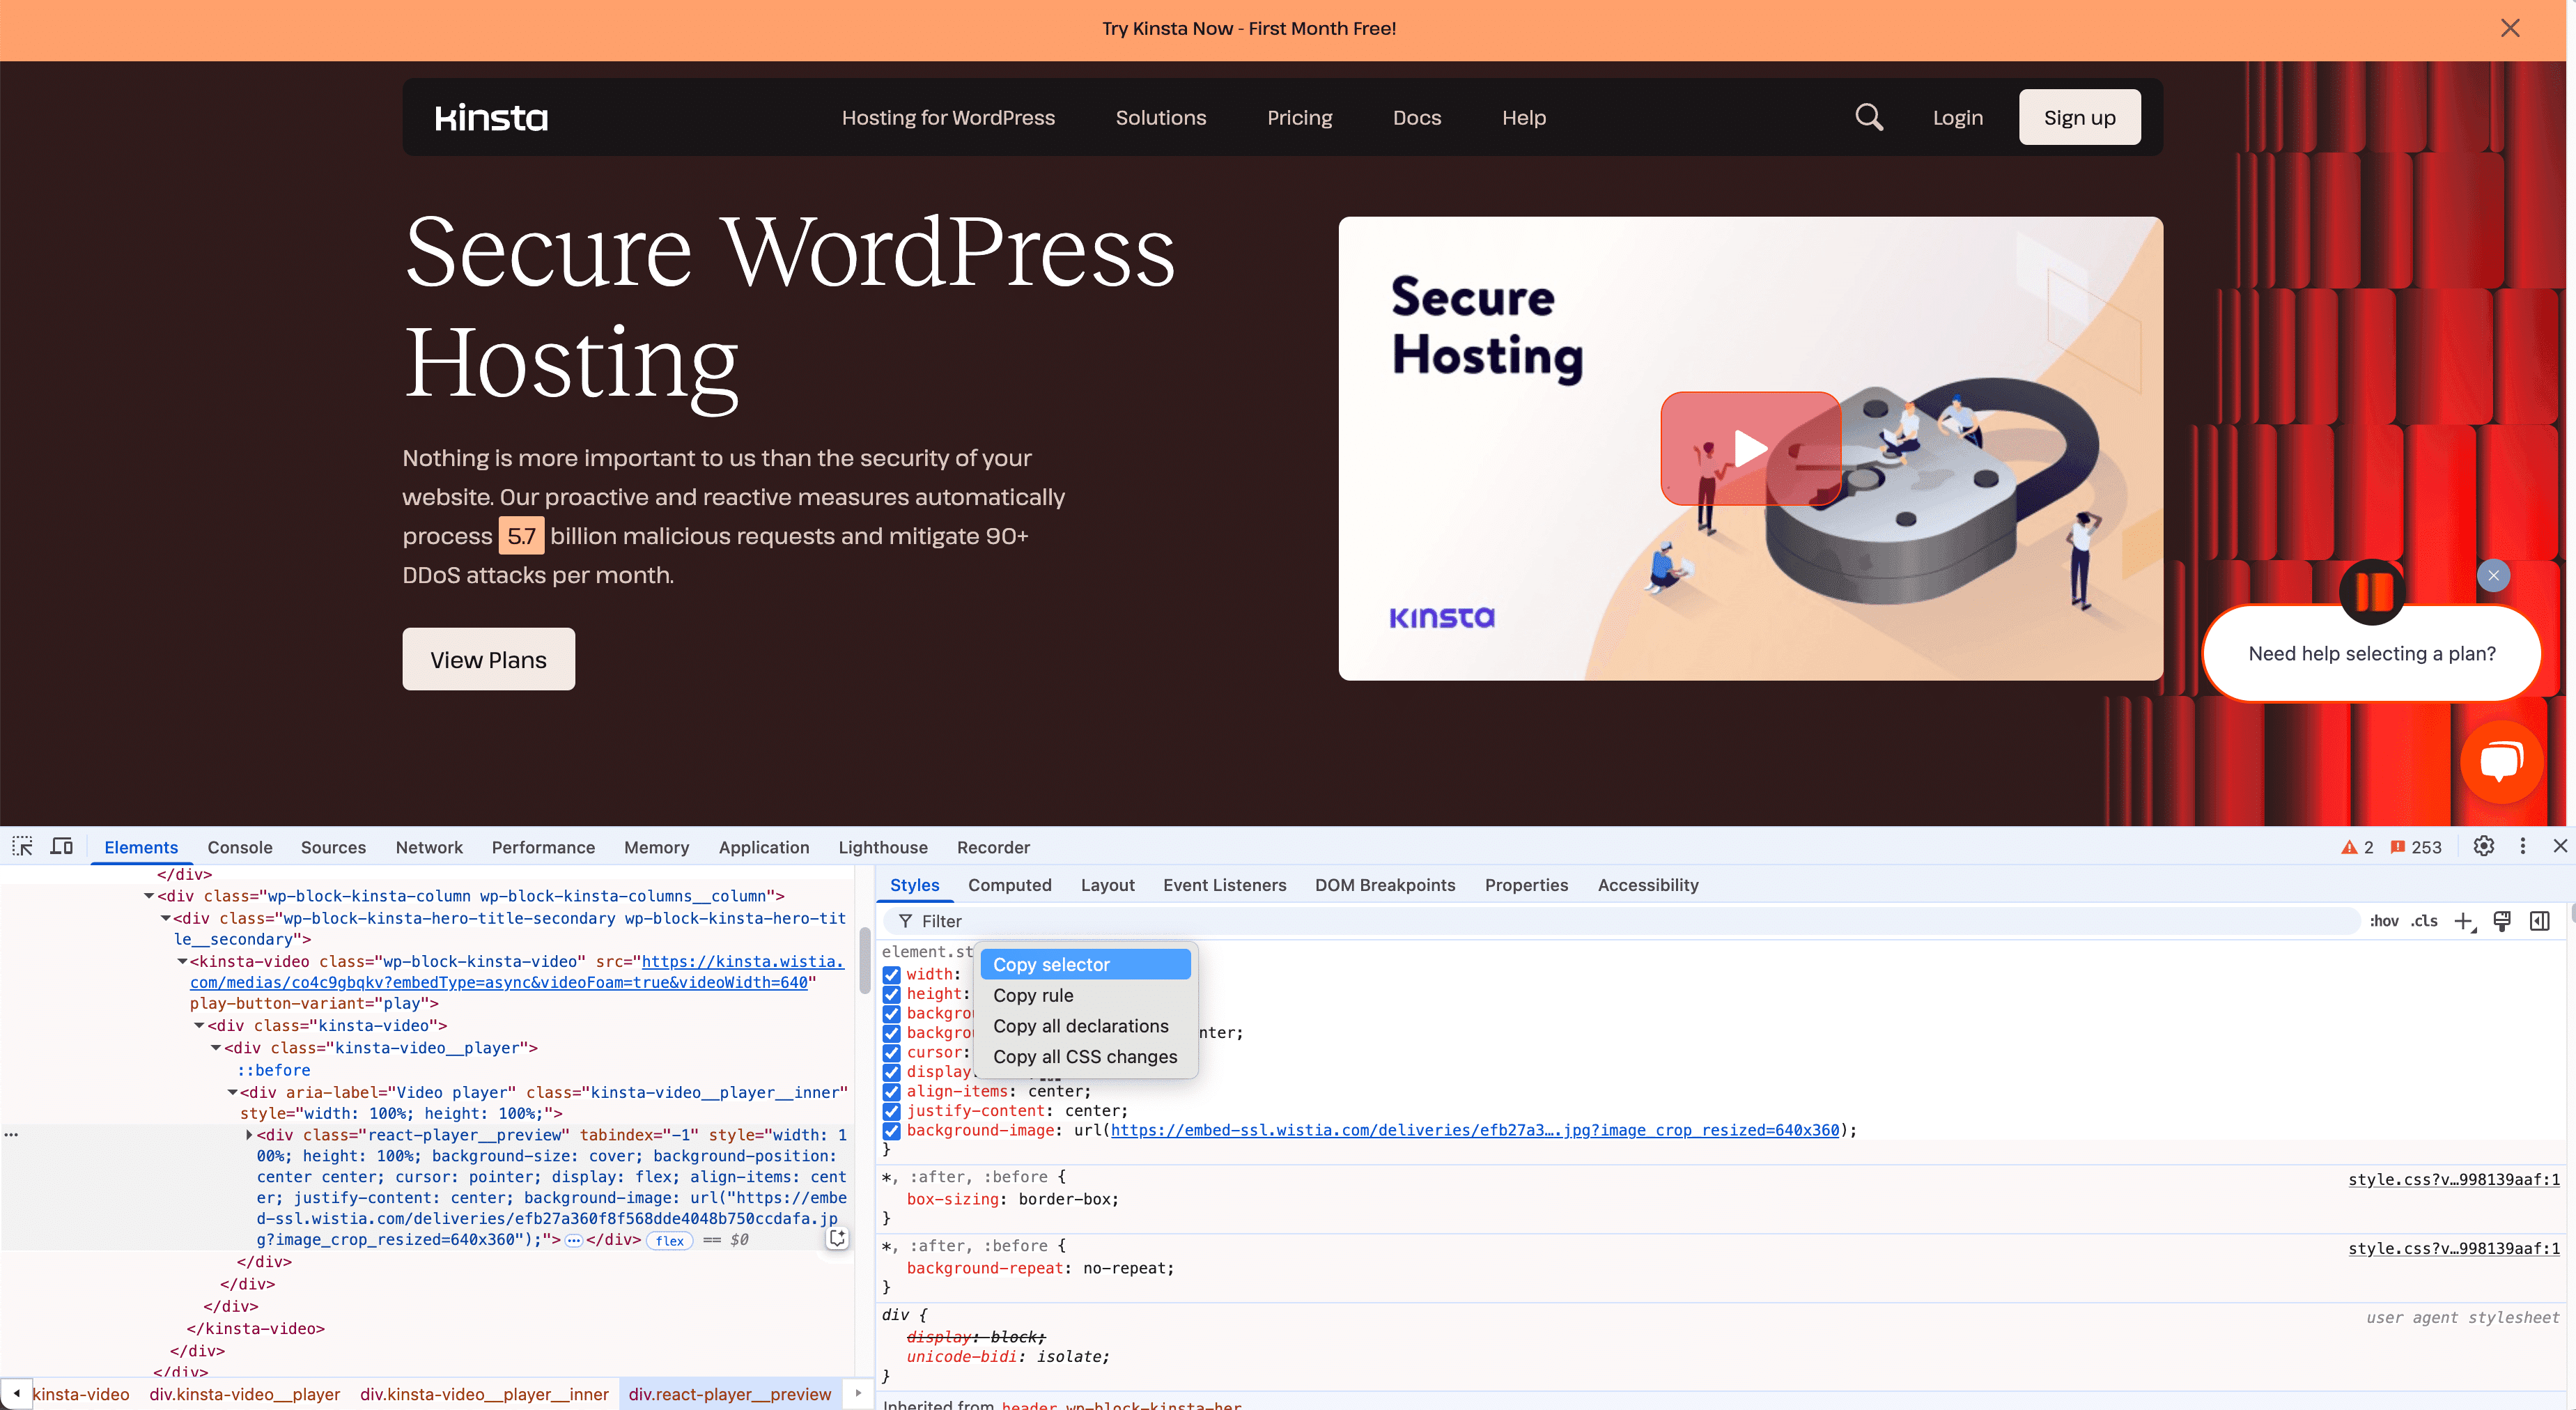2576x1410 pixels.
Task: Disable the background-image declaration checkbox
Action: tap(892, 1131)
